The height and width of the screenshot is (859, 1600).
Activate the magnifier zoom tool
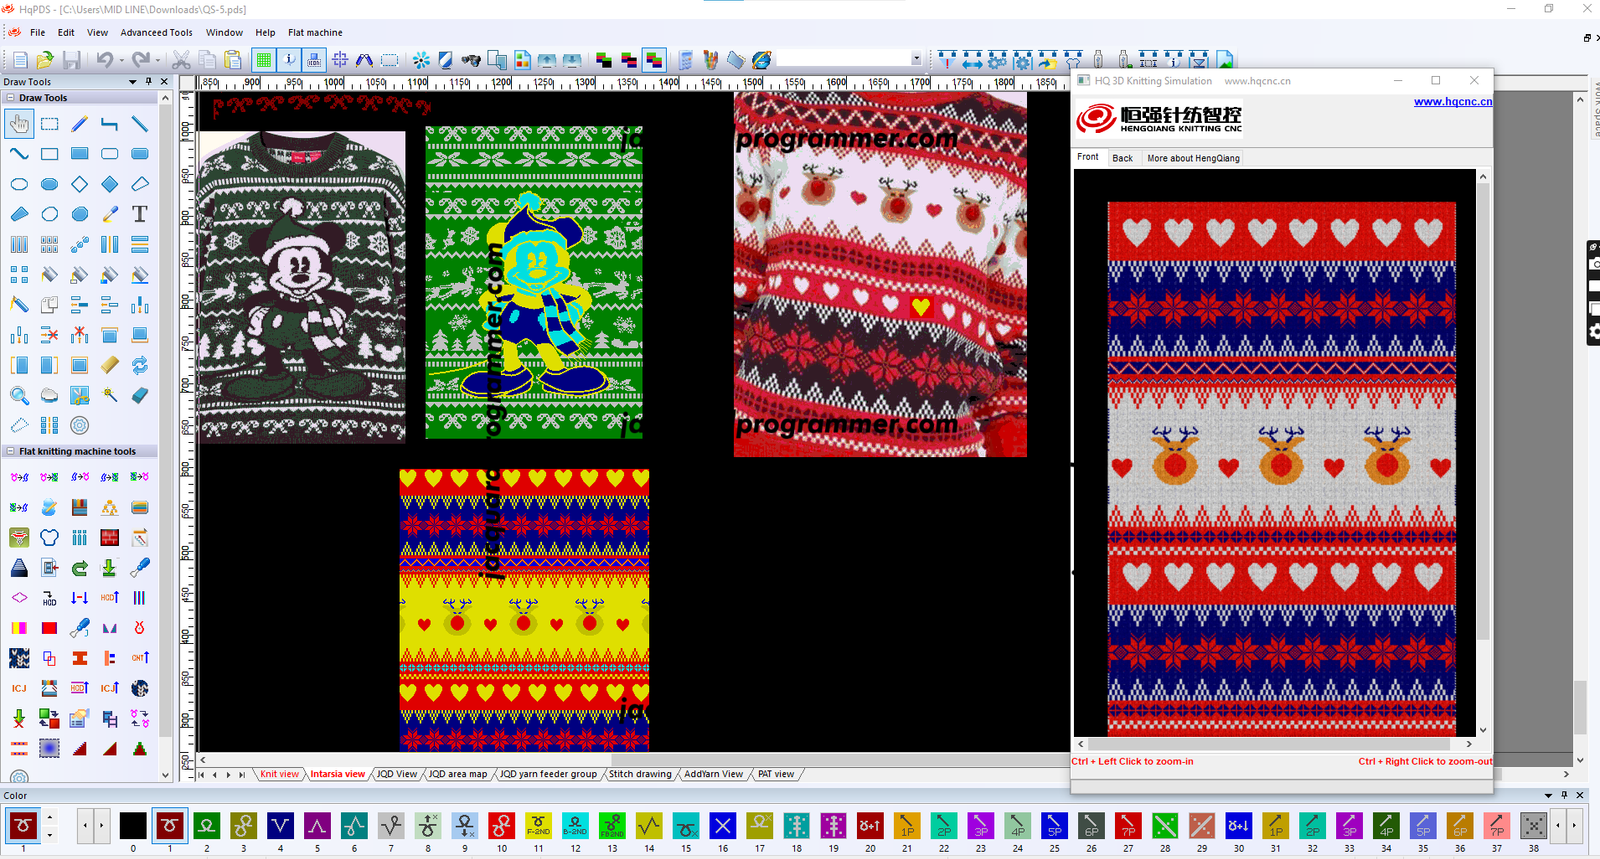coord(19,396)
